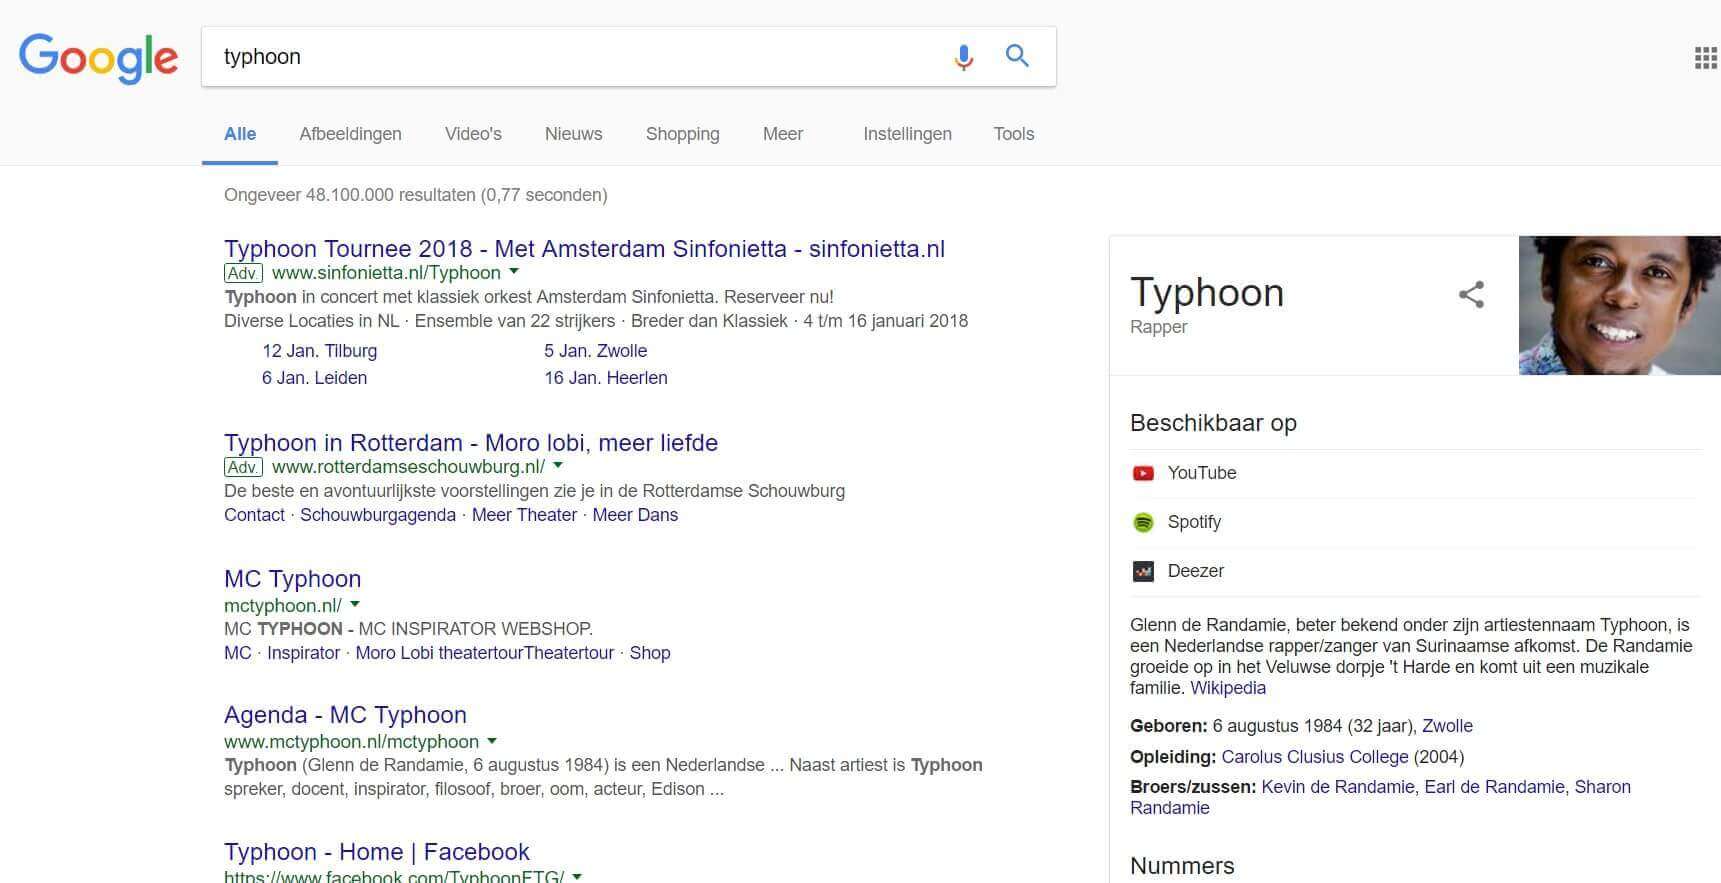Click the Adv. label beside www.sinfonietta.nl/Typhoon
Image resolution: width=1721 pixels, height=883 pixels.
click(x=243, y=273)
